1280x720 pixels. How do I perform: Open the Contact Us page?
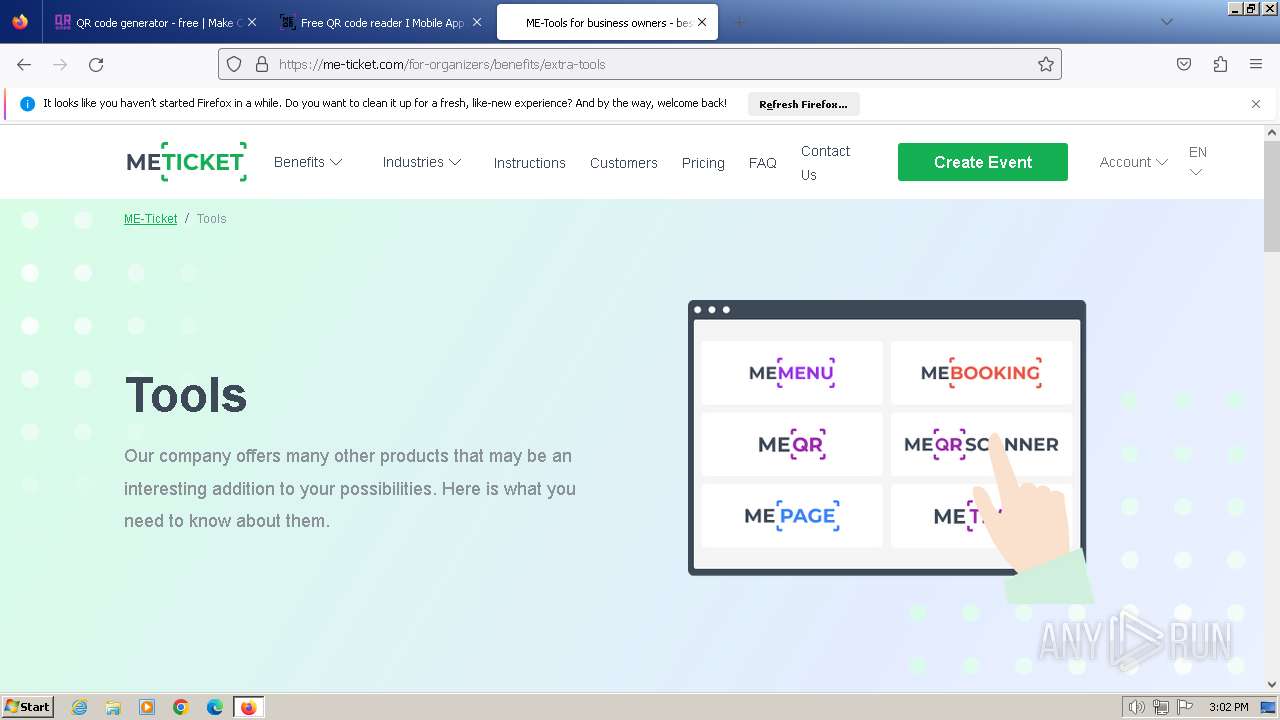click(x=825, y=162)
